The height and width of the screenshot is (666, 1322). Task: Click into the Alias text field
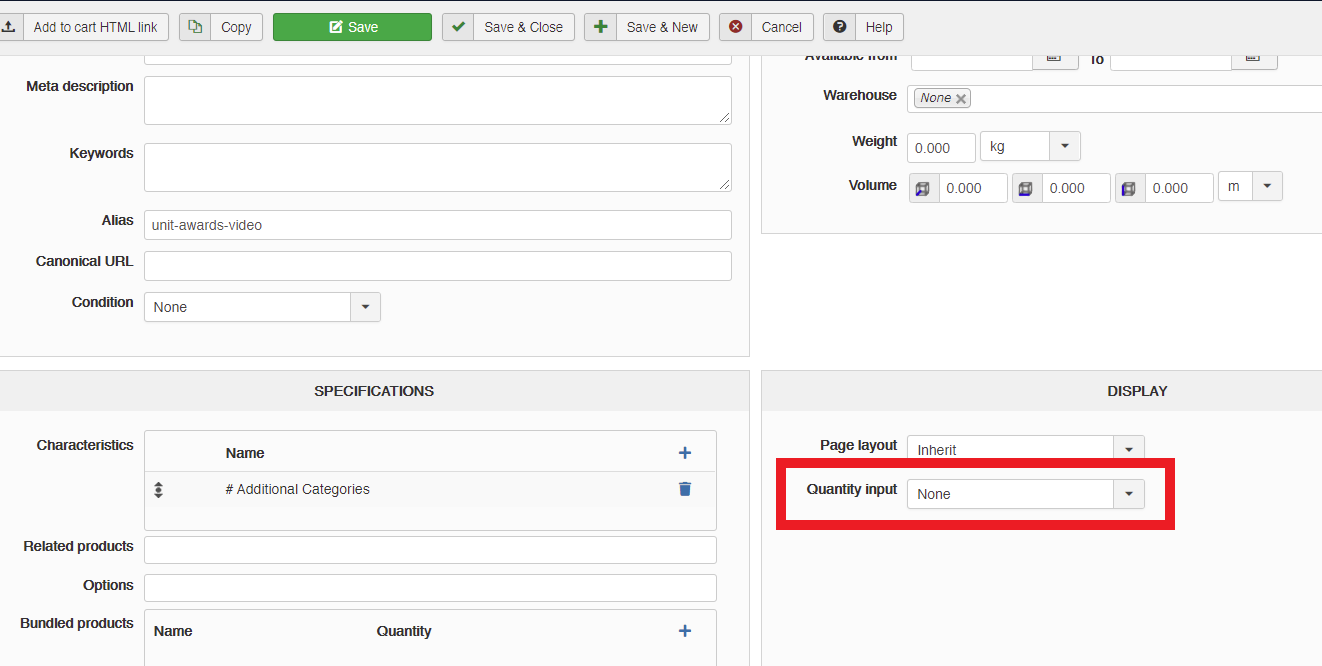pyautogui.click(x=437, y=225)
